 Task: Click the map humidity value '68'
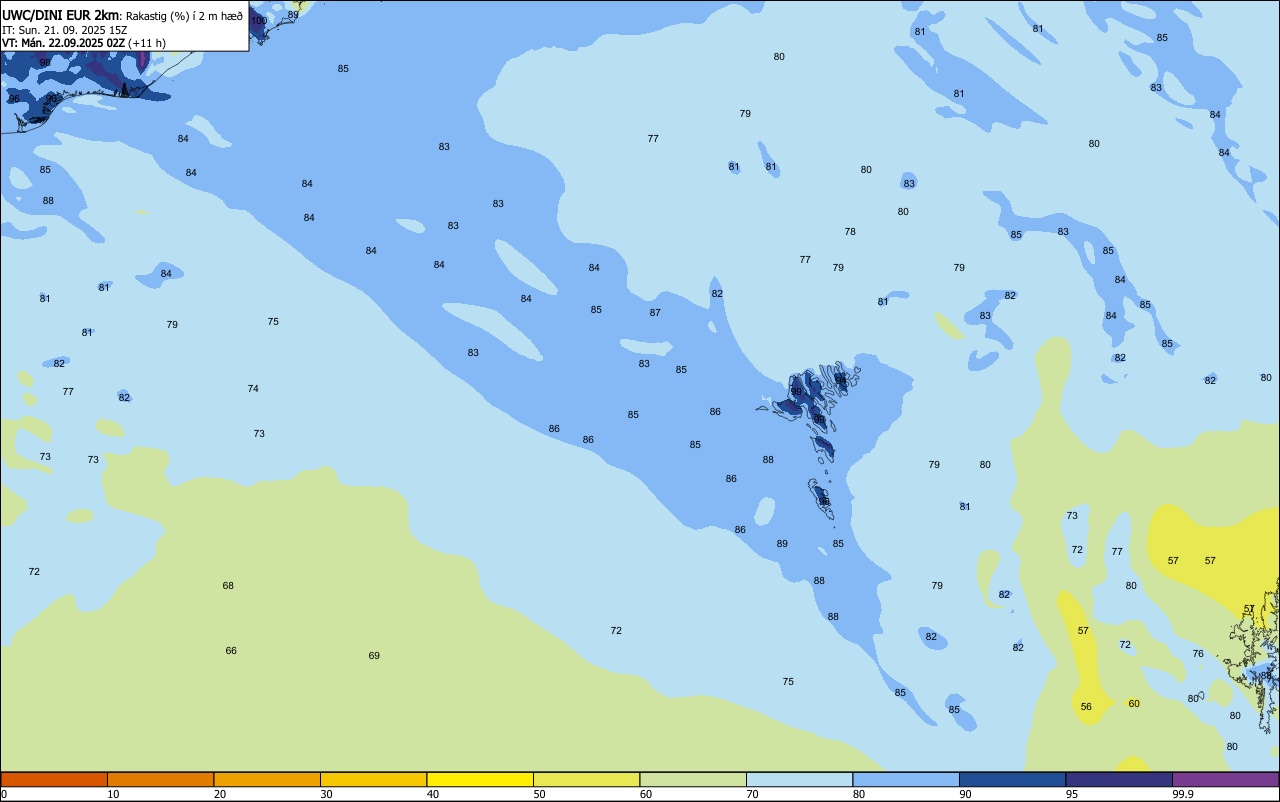click(228, 586)
